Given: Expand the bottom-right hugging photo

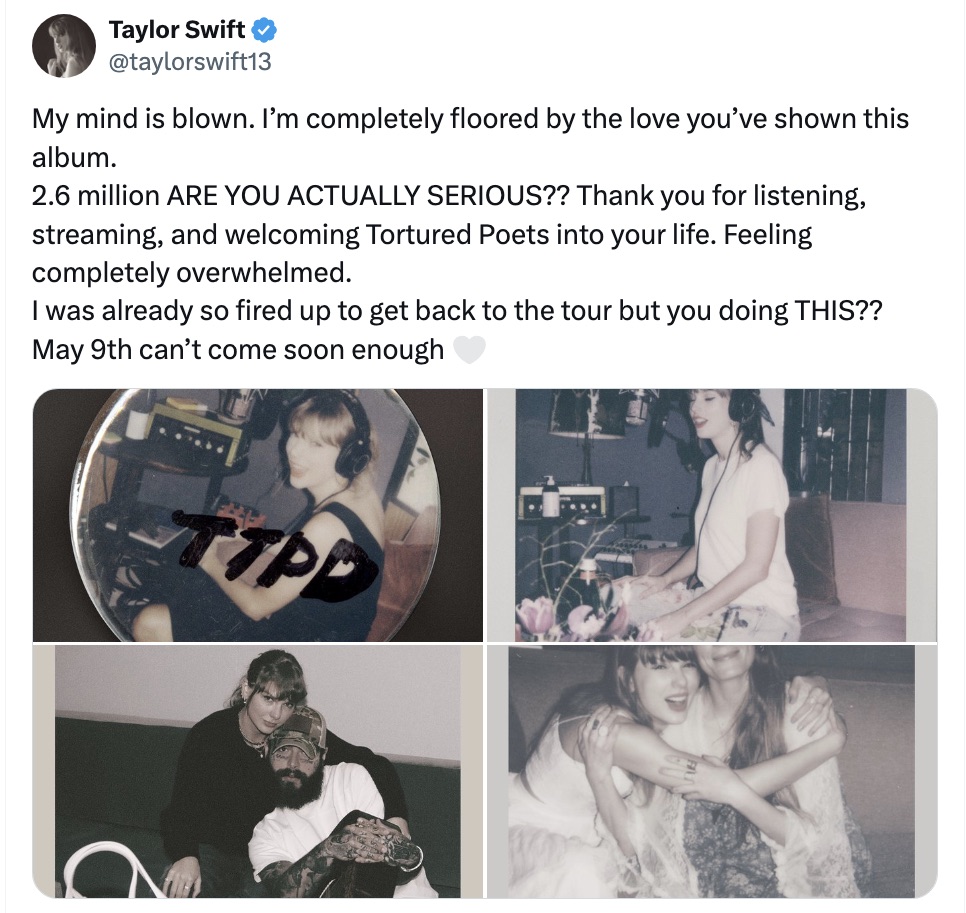Looking at the screenshot, I should [712, 771].
